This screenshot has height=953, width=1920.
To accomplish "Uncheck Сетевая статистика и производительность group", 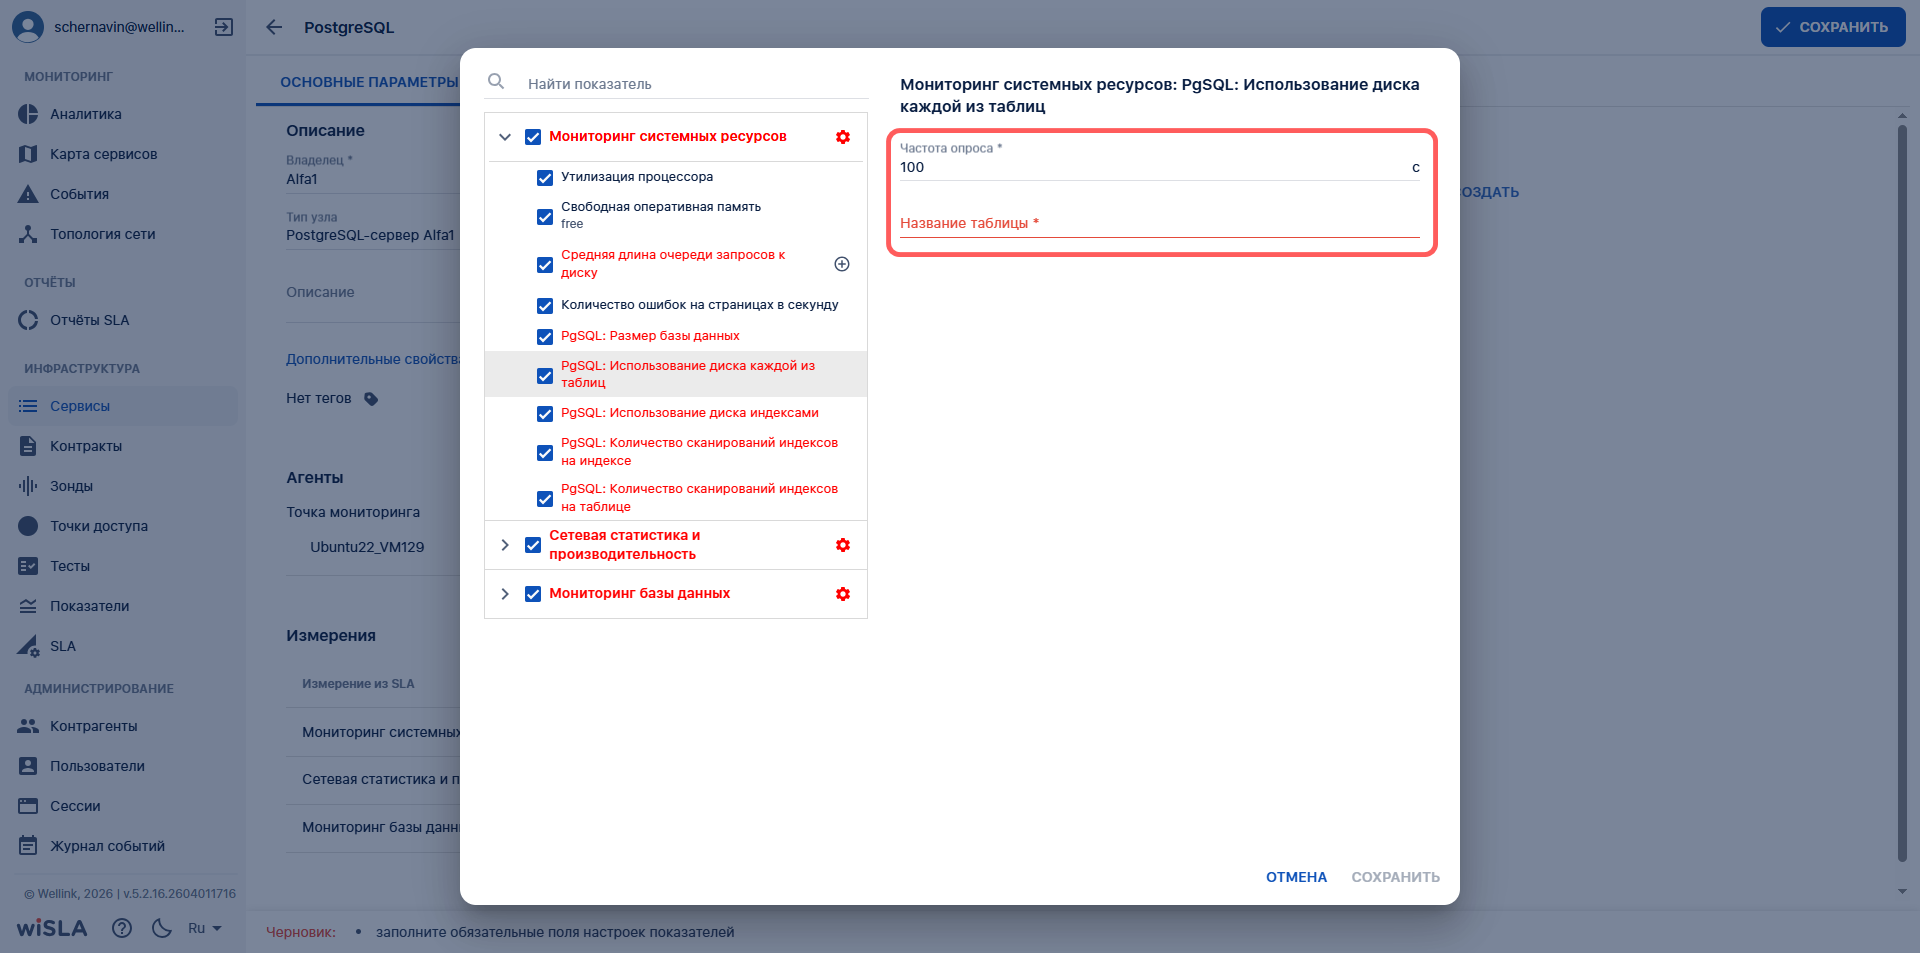I will tap(533, 545).
